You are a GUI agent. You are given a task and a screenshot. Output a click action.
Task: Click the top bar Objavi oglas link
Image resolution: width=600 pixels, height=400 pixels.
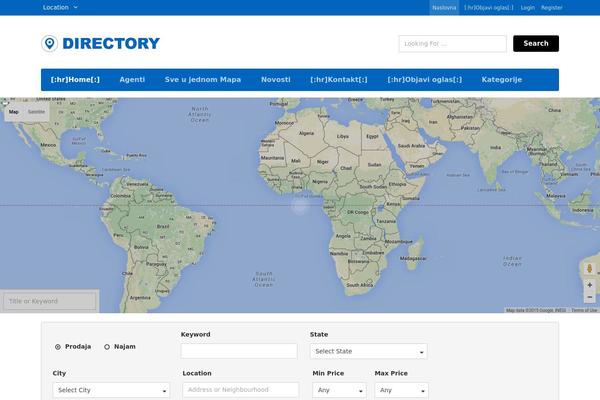coord(489,8)
